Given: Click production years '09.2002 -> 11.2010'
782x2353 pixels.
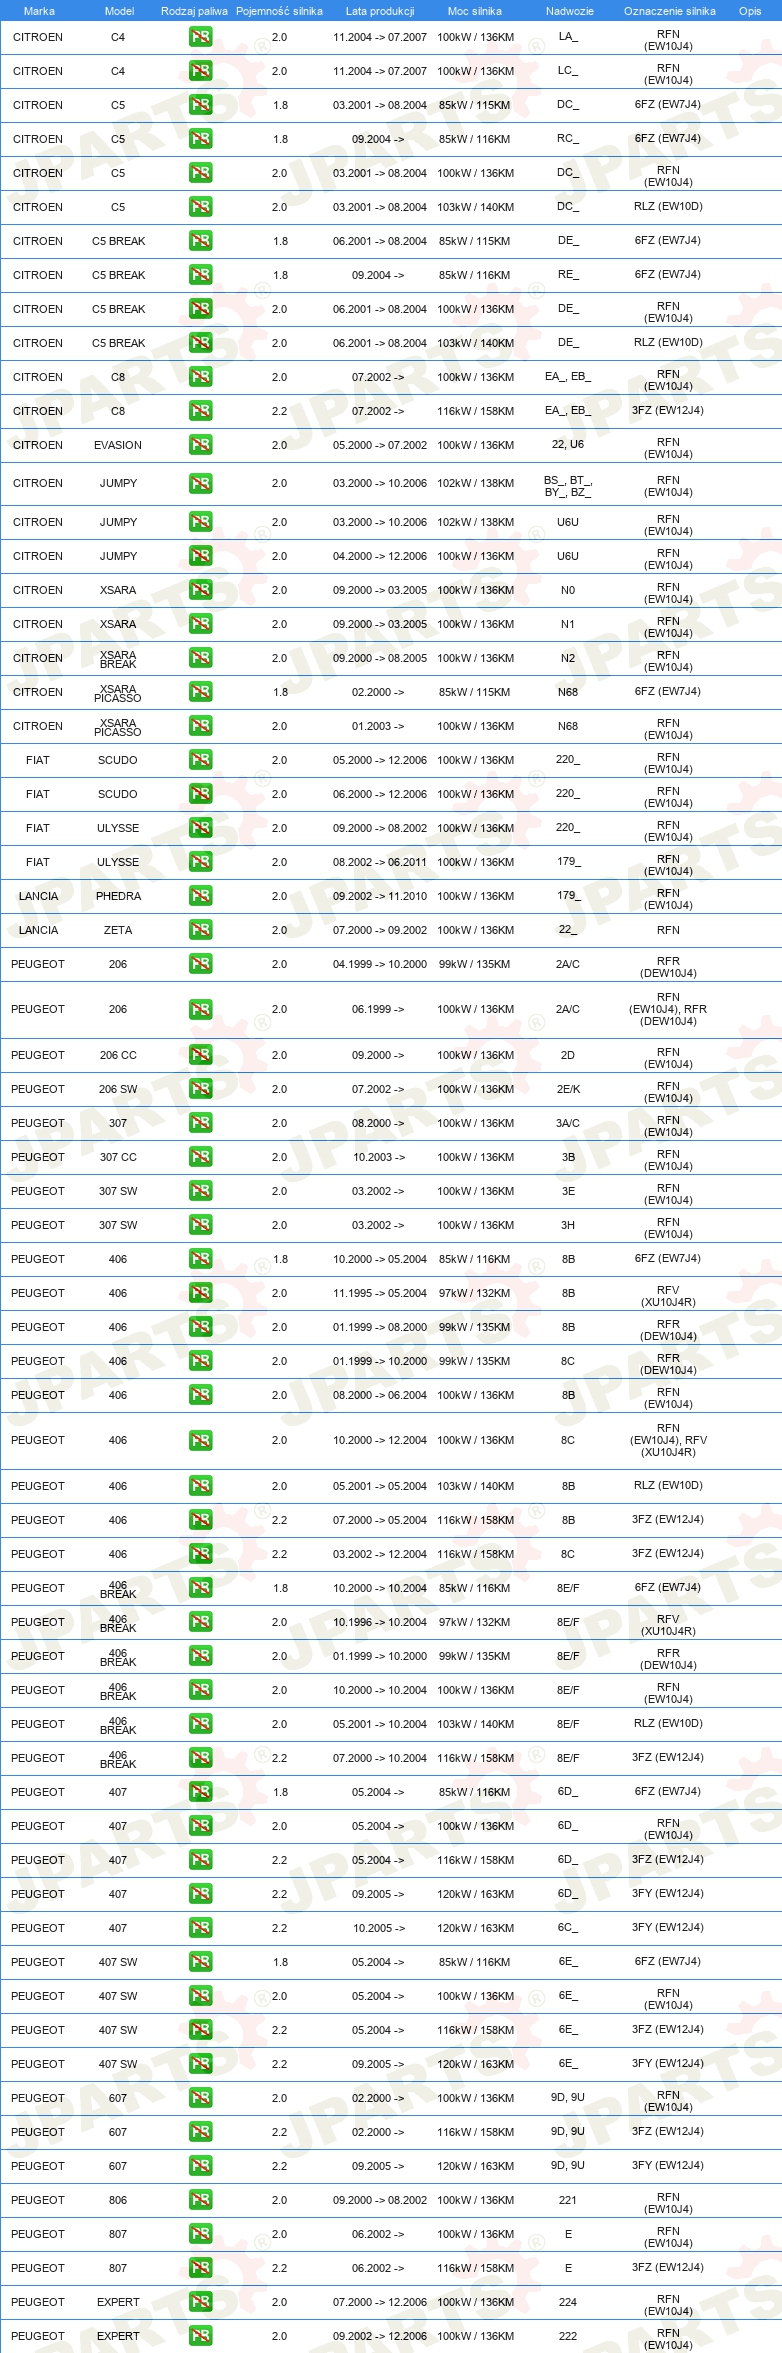Looking at the screenshot, I should click(x=380, y=896).
